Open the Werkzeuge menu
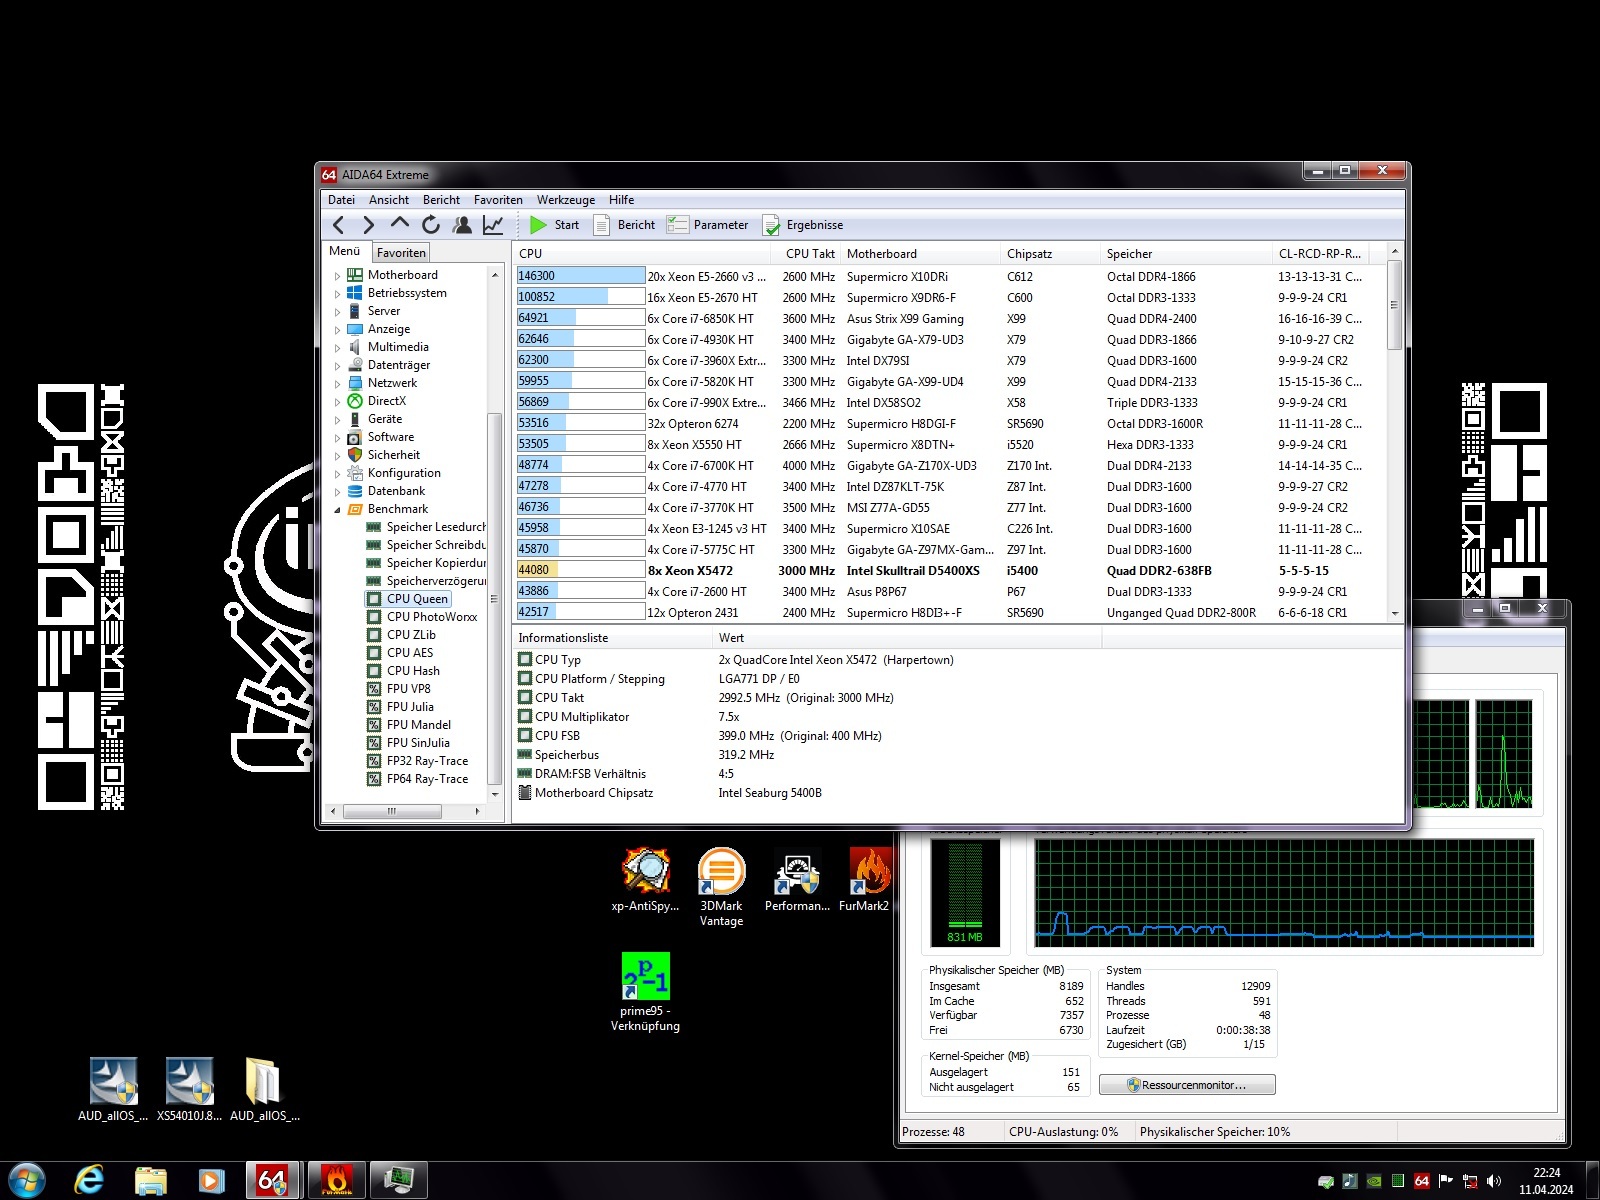The width and height of the screenshot is (1600, 1200). pos(565,200)
